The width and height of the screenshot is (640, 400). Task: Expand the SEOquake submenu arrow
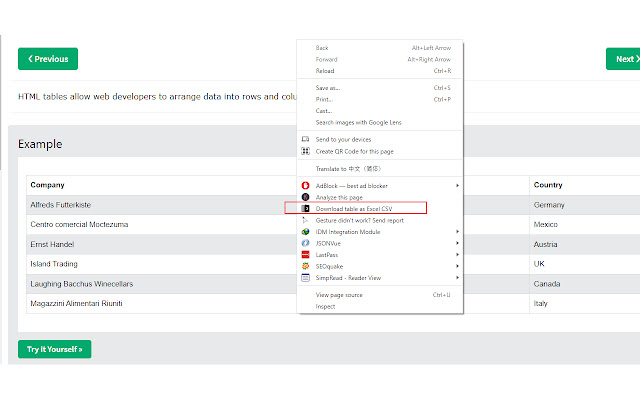pos(458,266)
